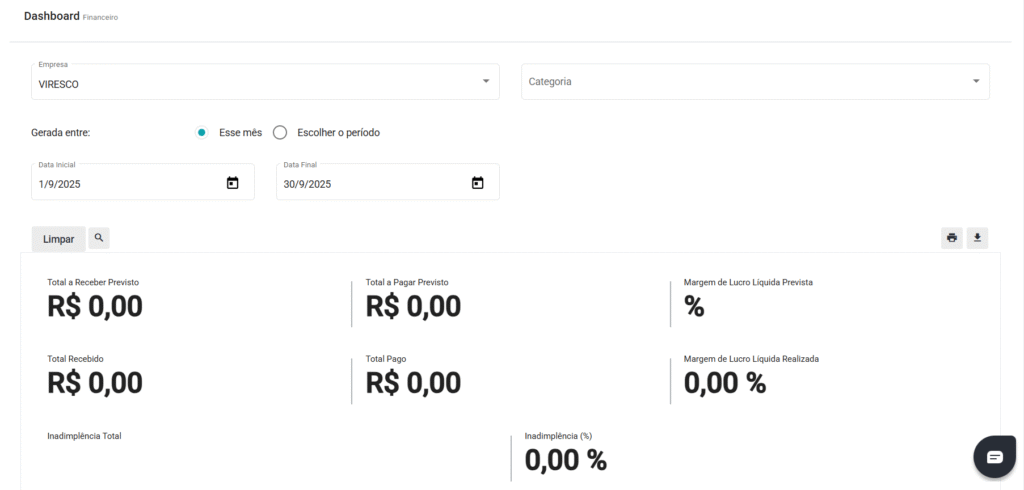The height and width of the screenshot is (490, 1024).
Task: Choose the Escolher o período radio option
Action: [280, 132]
